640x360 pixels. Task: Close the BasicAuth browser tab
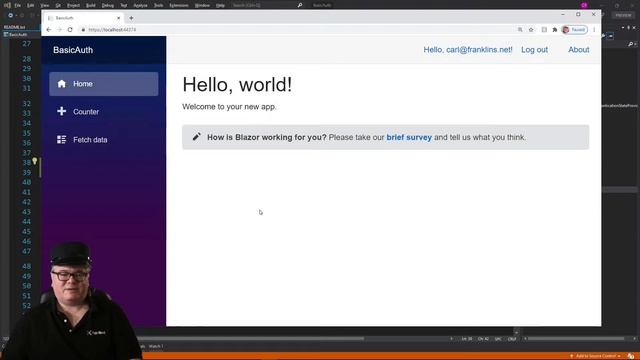pos(118,18)
